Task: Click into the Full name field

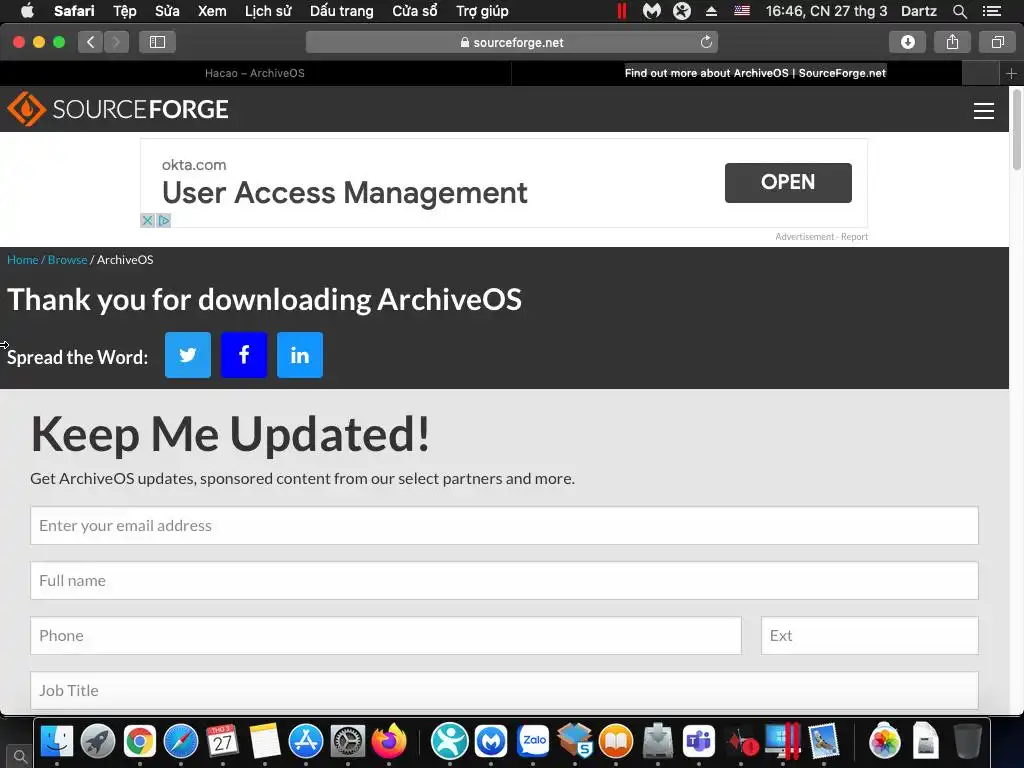Action: (x=504, y=580)
